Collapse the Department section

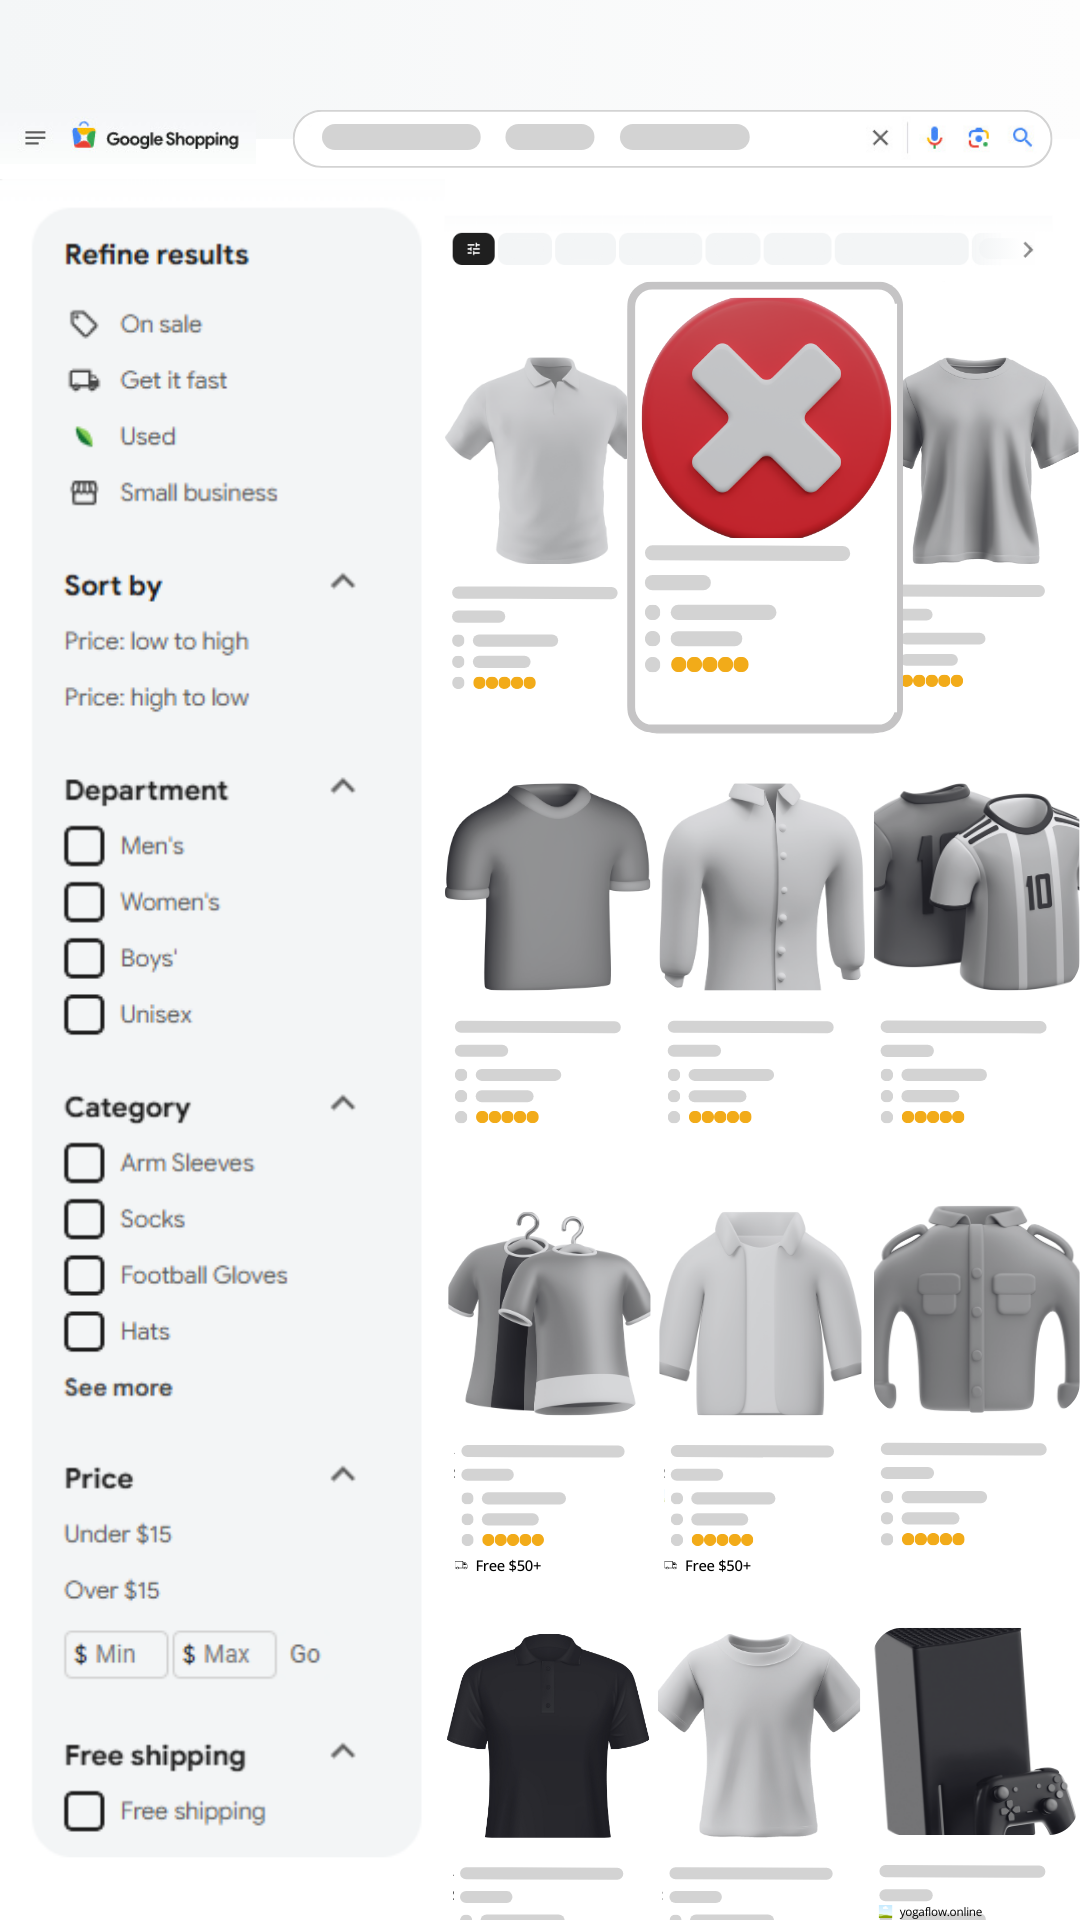point(343,786)
